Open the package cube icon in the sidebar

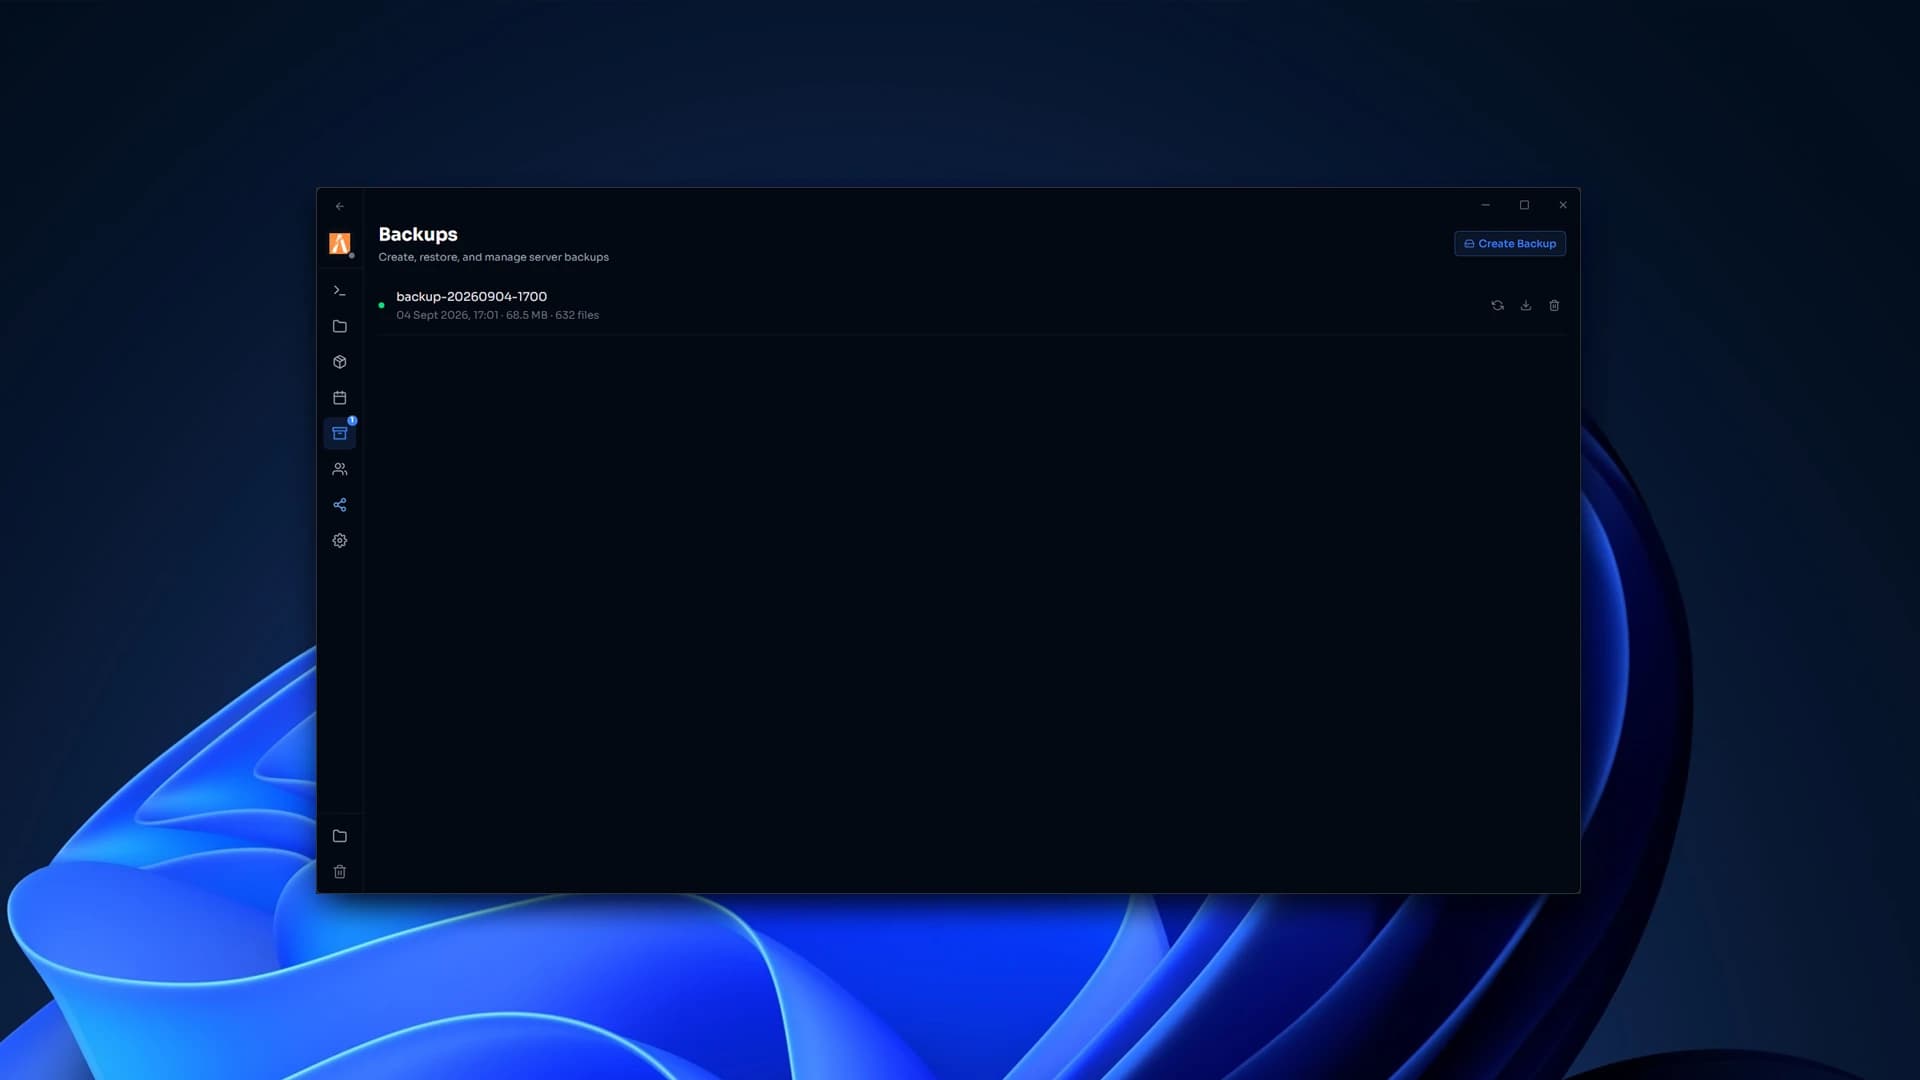(340, 362)
